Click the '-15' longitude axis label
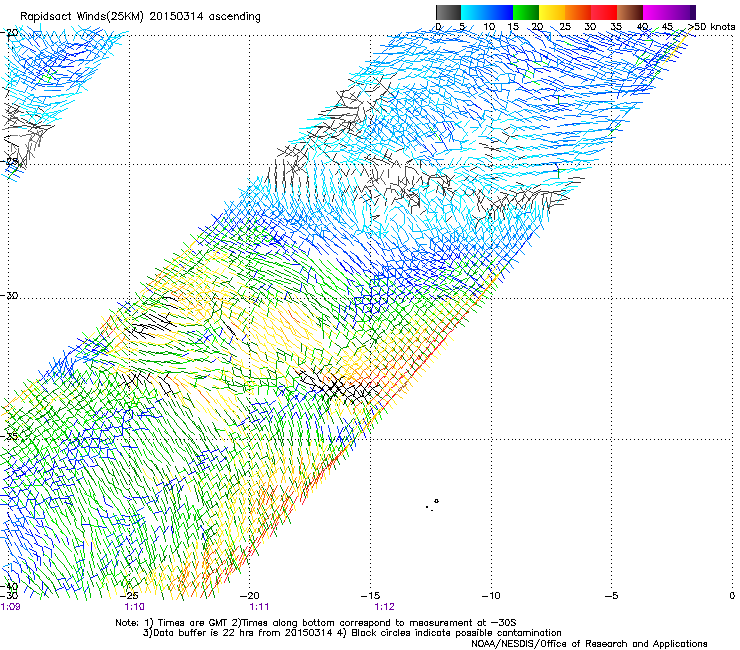The height and width of the screenshot is (650, 740). [x=370, y=596]
